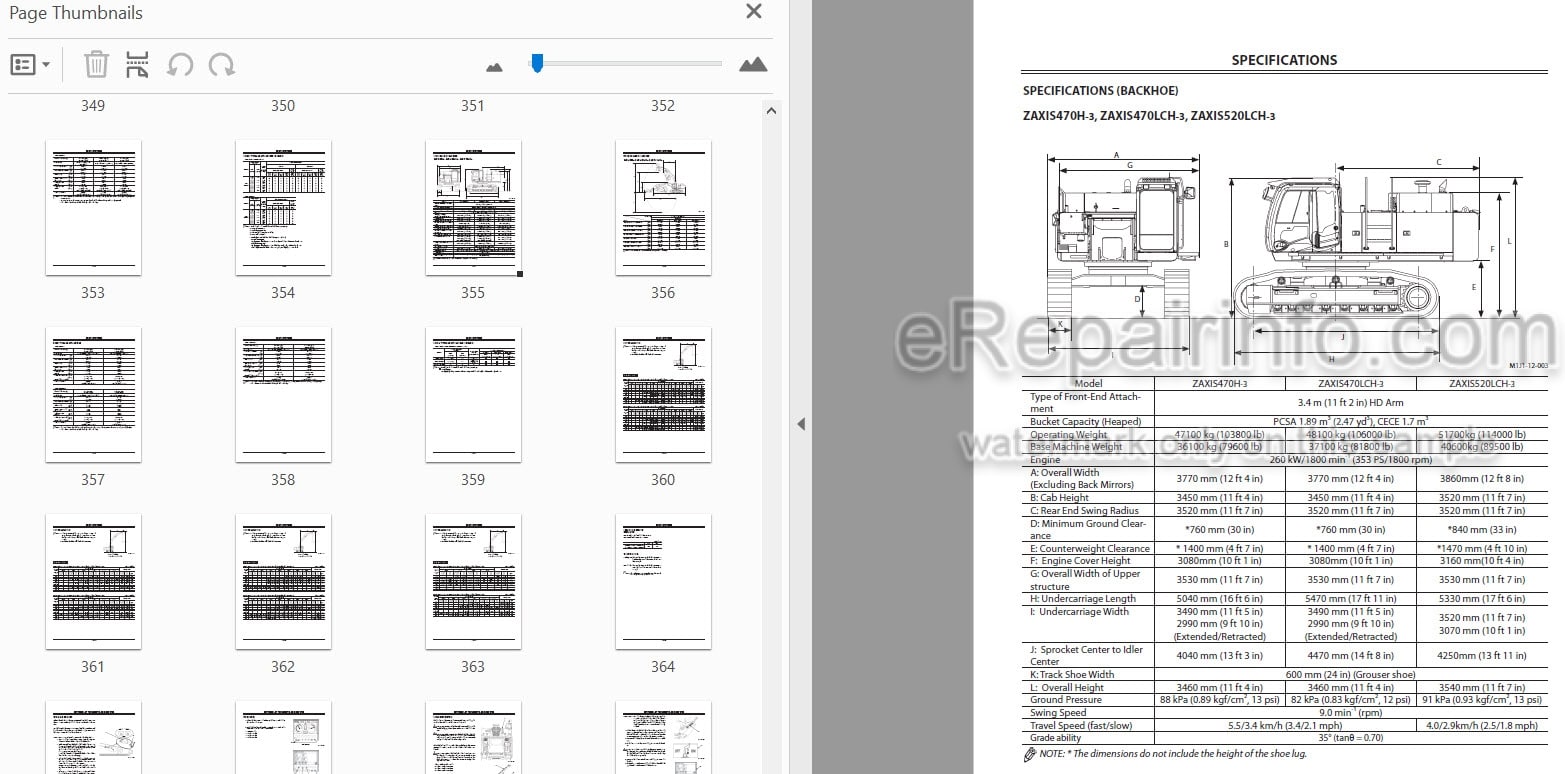Select page 355 thumbnail
The height and width of the screenshot is (774, 1565).
pyautogui.click(x=473, y=207)
